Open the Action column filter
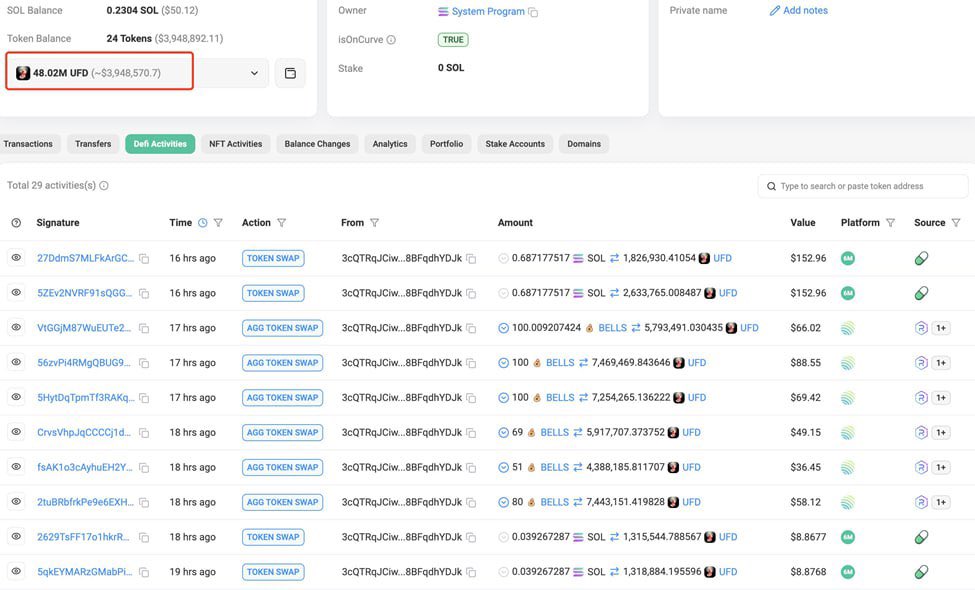Image resolution: width=975 pixels, height=590 pixels. [282, 223]
